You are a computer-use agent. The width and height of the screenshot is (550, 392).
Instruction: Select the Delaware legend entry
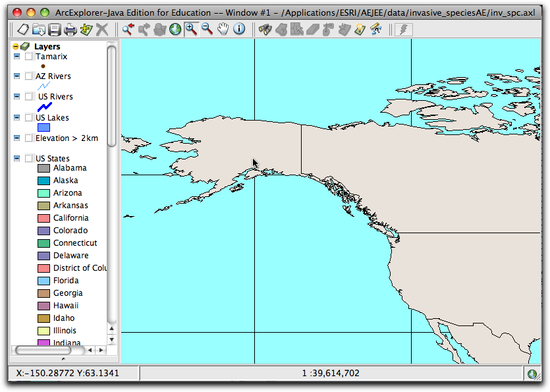[x=71, y=256]
